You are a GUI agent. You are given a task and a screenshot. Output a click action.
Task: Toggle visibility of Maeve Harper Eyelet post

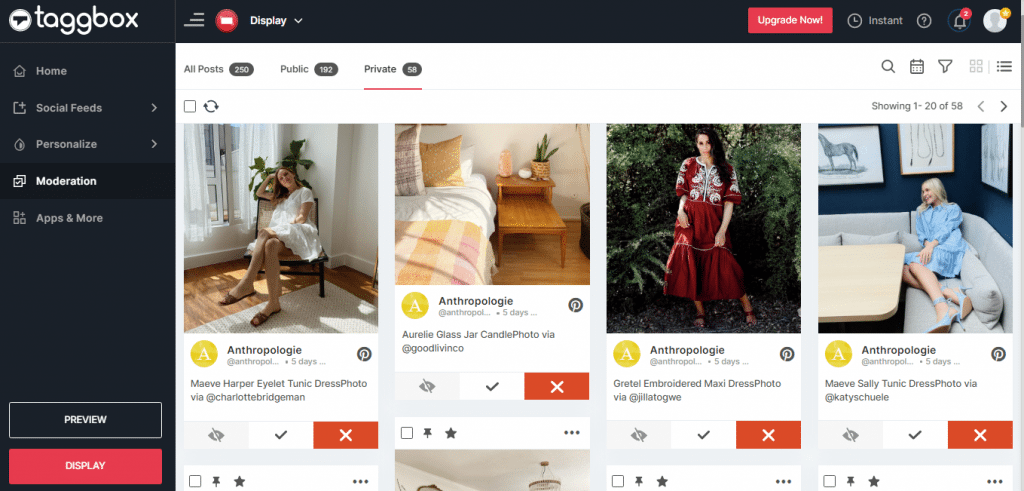coord(215,435)
